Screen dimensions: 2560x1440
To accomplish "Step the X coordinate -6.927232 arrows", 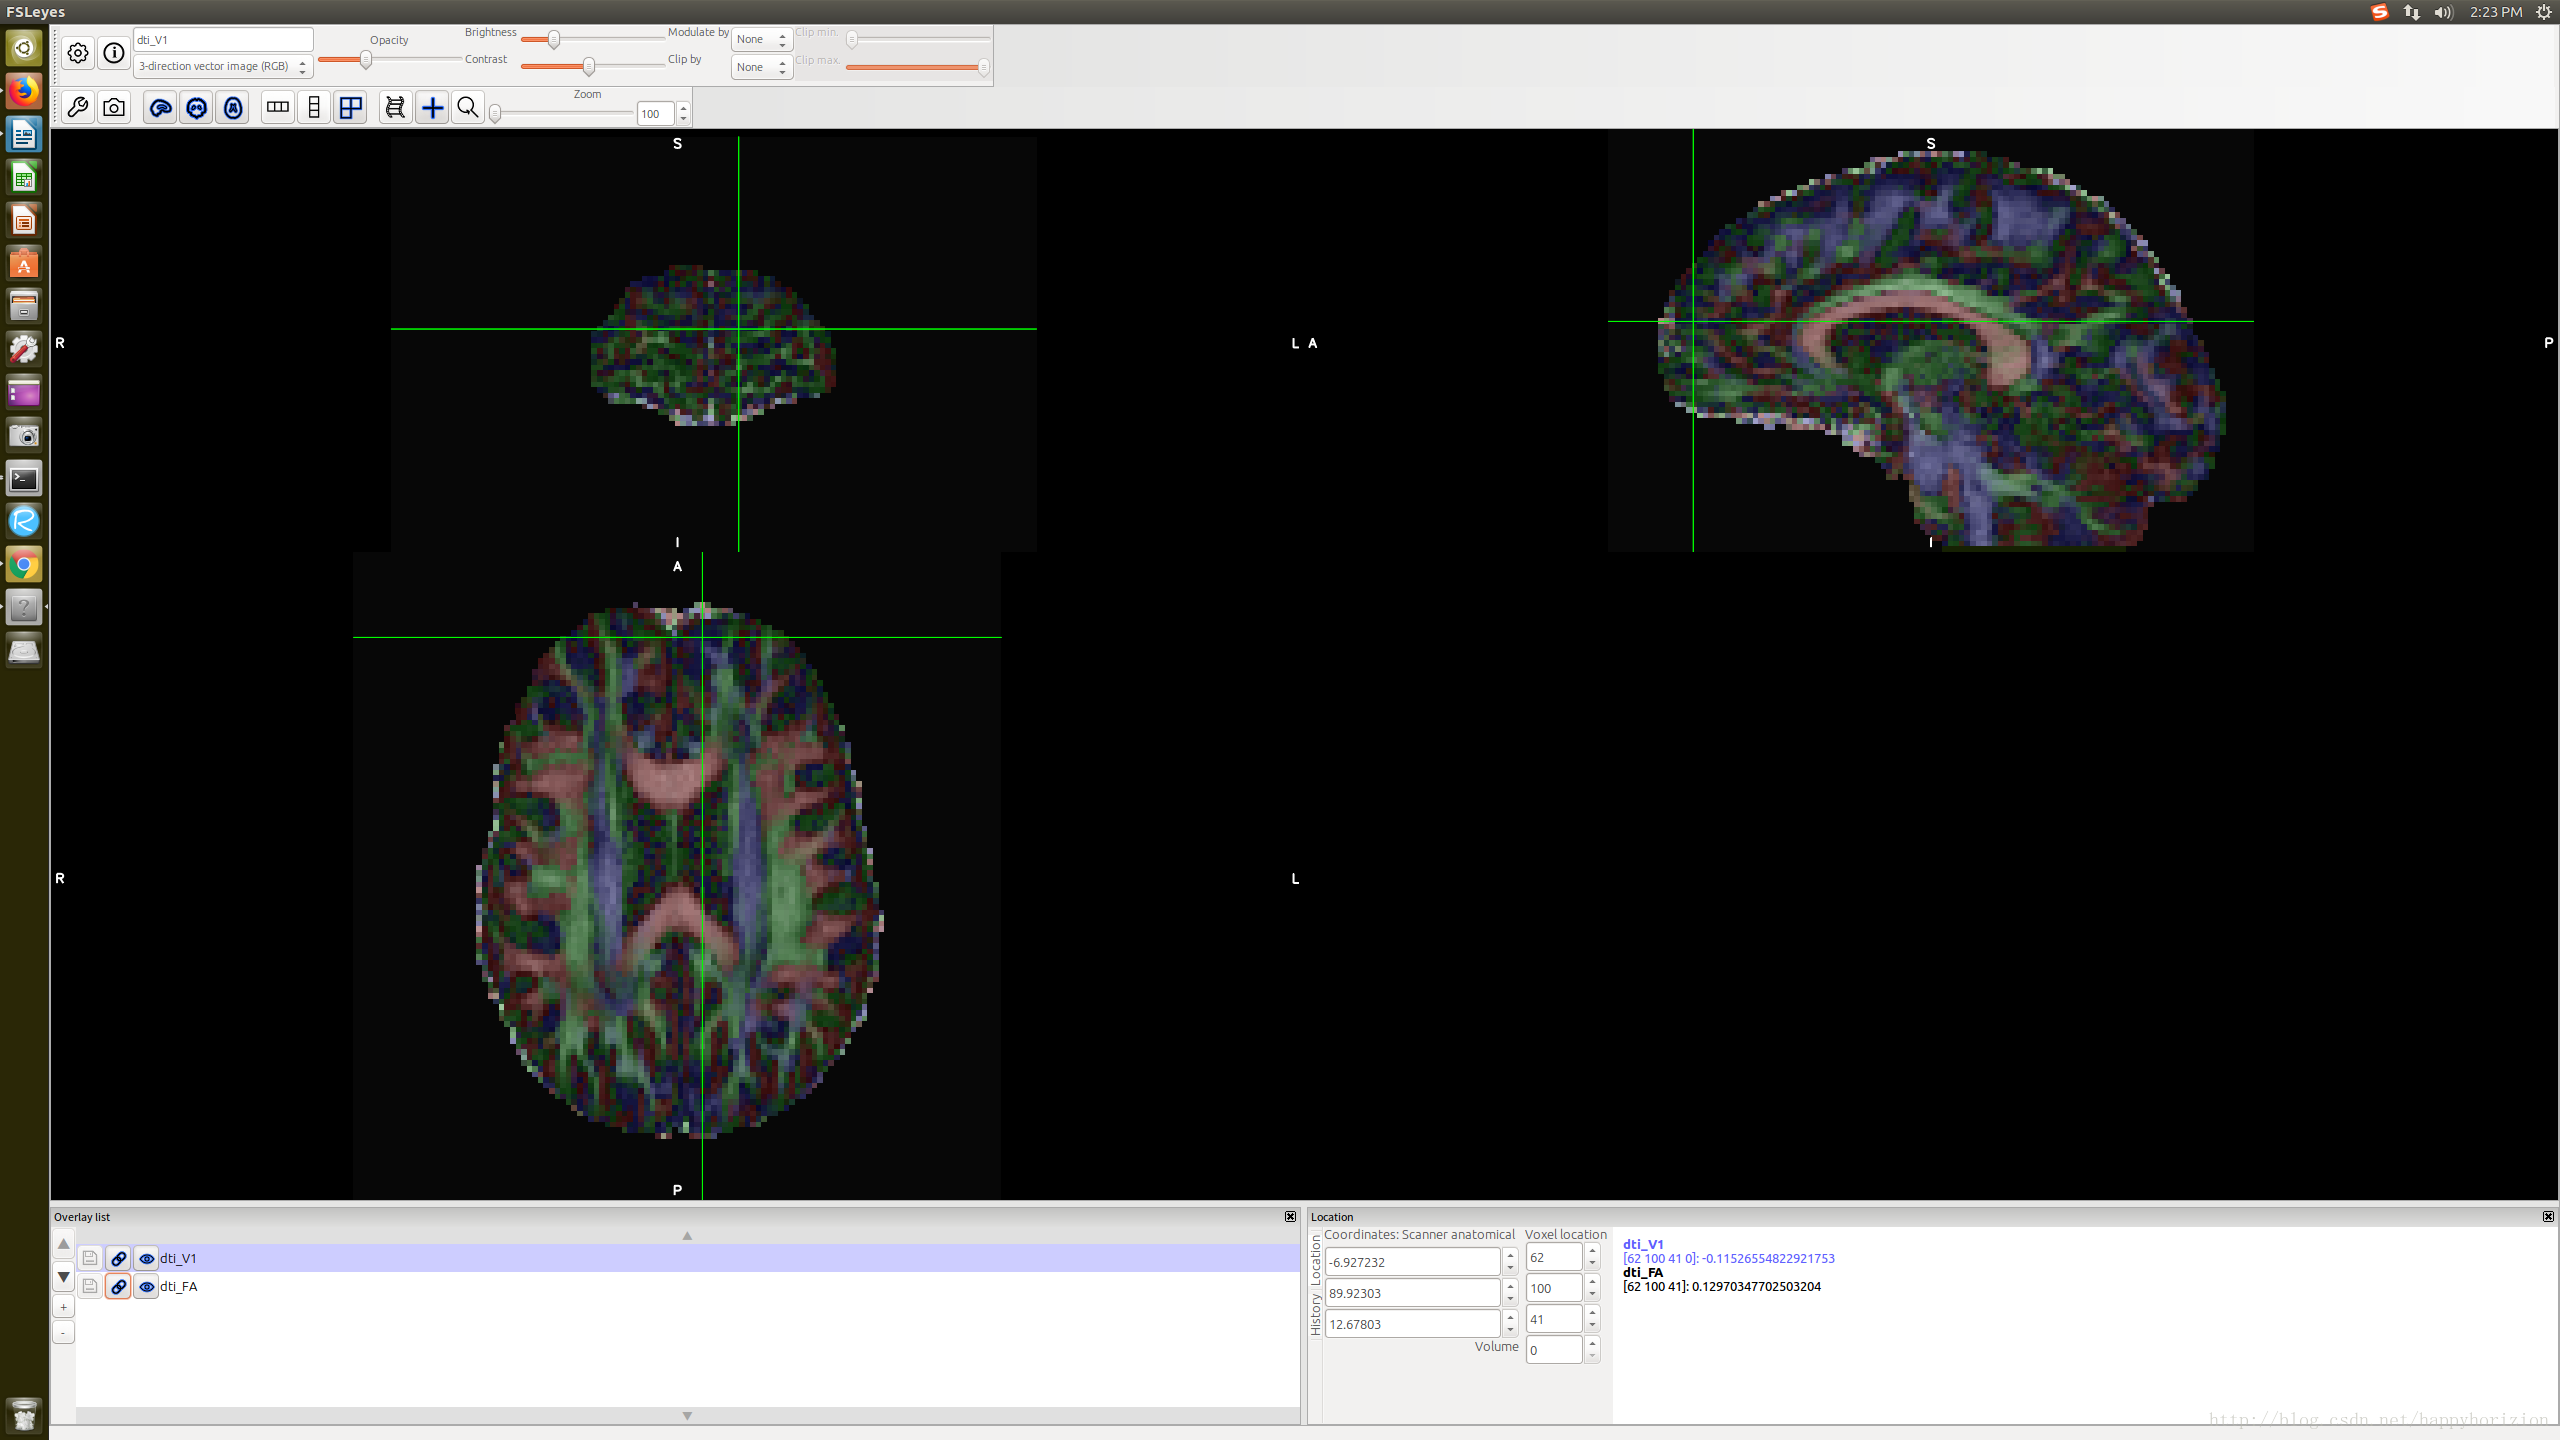I will tap(1510, 1262).
